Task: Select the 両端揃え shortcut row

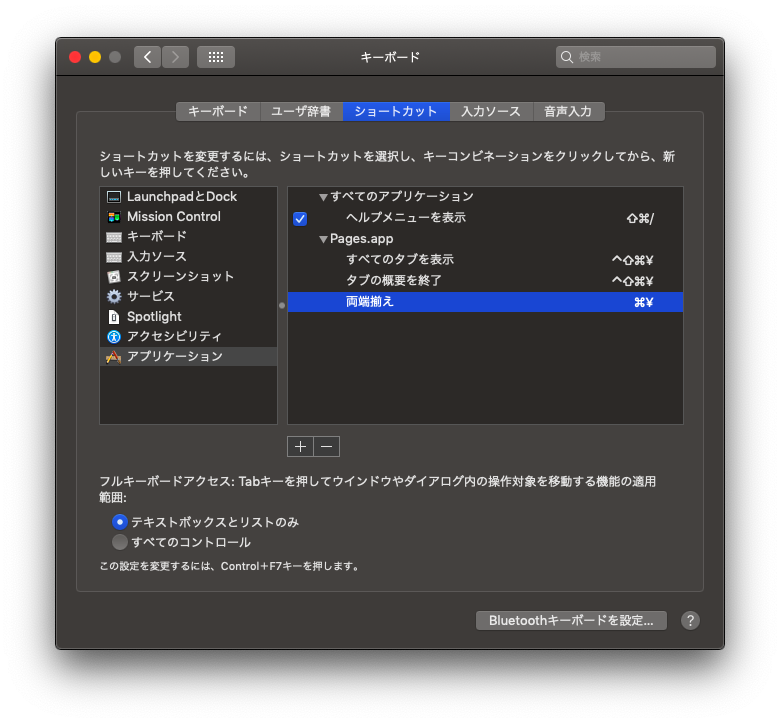Action: pos(485,302)
